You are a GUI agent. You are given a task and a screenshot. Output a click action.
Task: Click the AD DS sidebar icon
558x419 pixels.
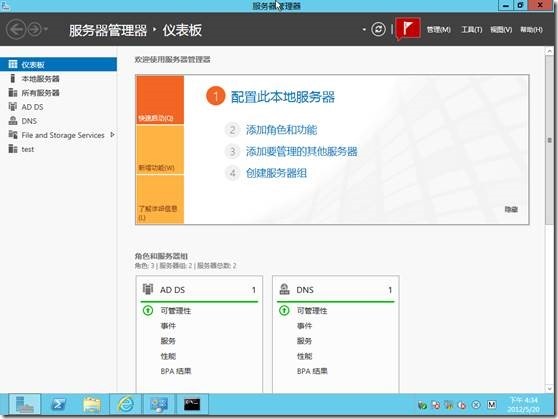[13, 106]
